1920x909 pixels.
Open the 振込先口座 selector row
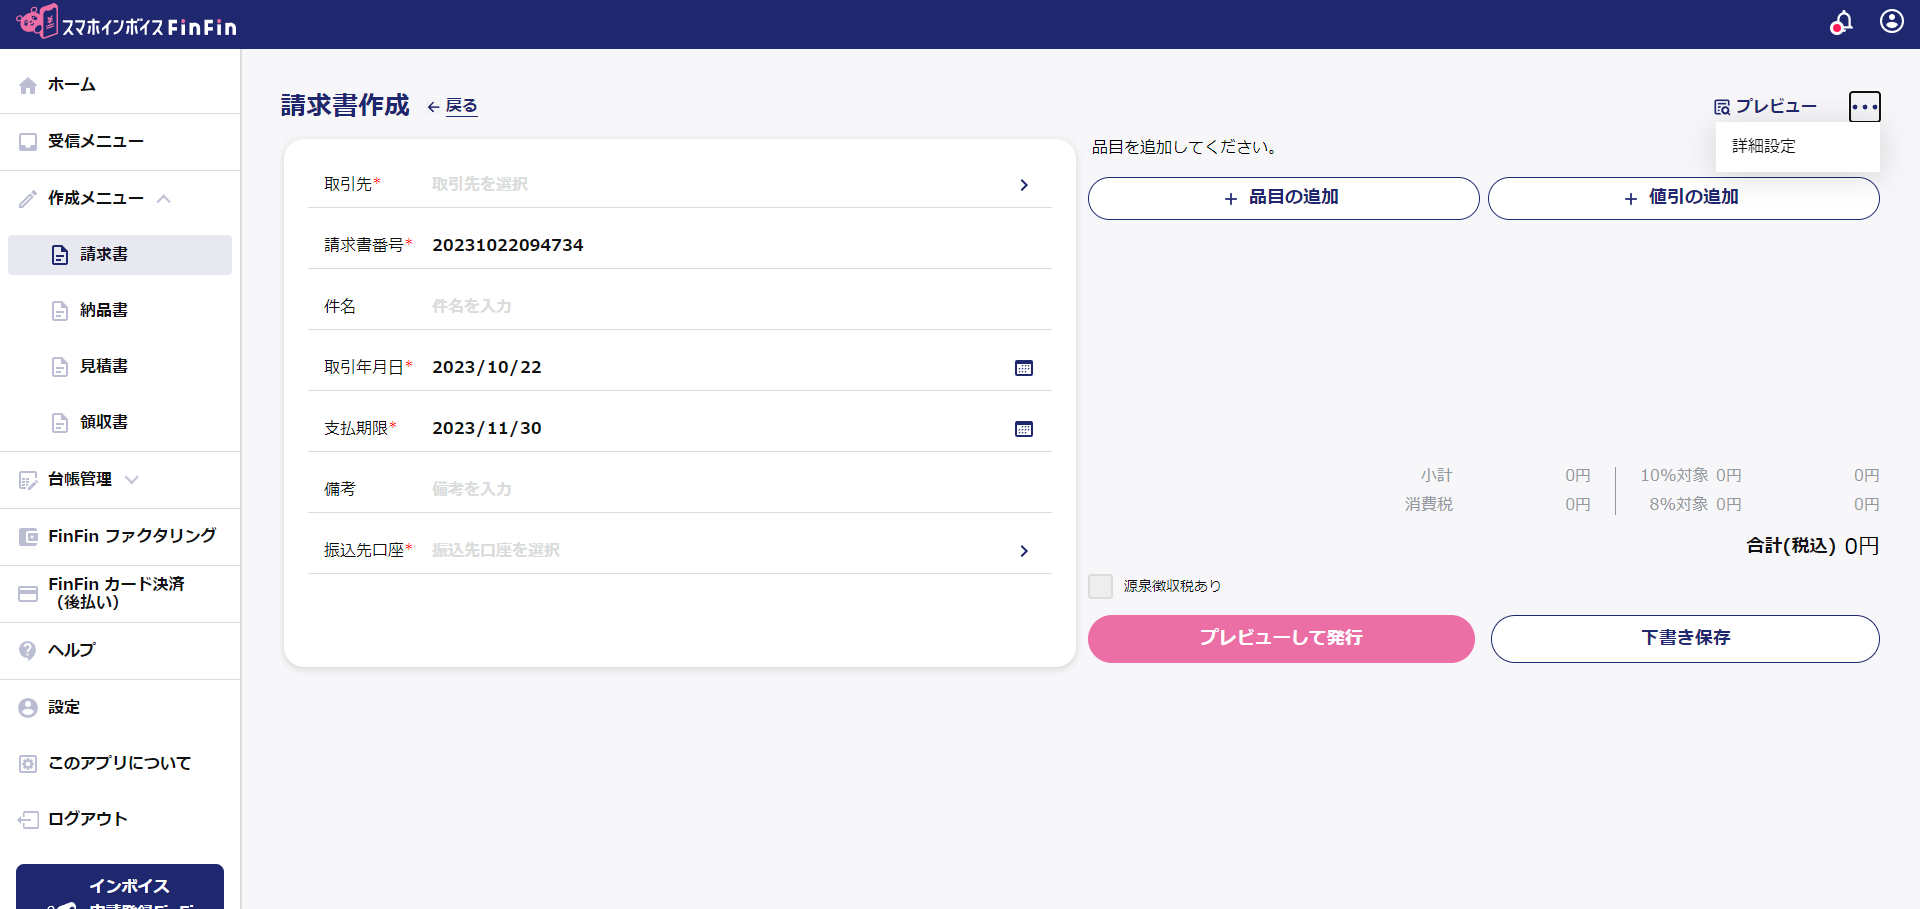point(680,551)
